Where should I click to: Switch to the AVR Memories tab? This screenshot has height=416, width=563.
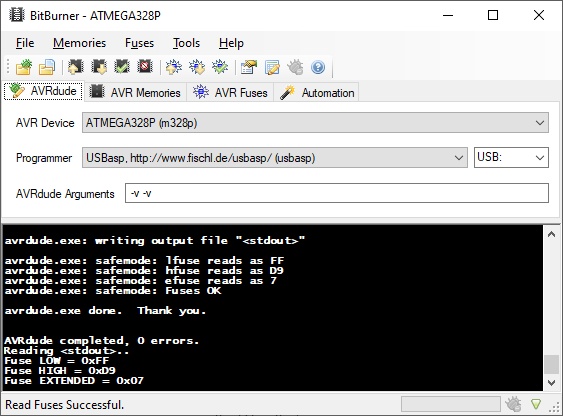point(135,93)
